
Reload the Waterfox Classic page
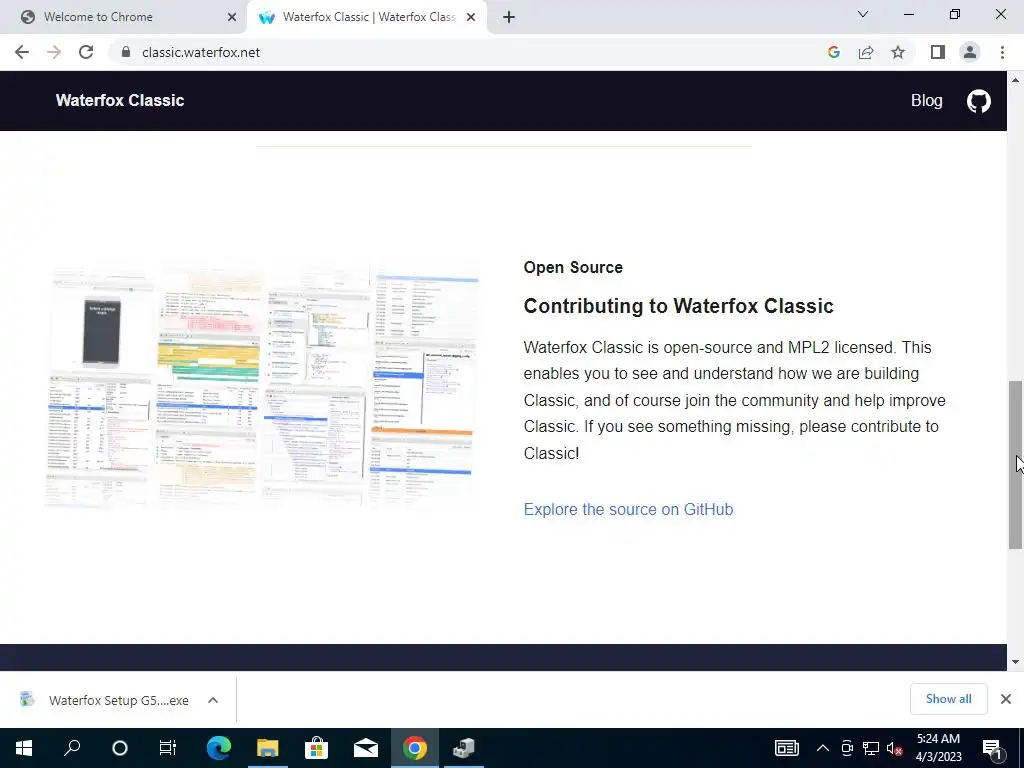point(86,52)
